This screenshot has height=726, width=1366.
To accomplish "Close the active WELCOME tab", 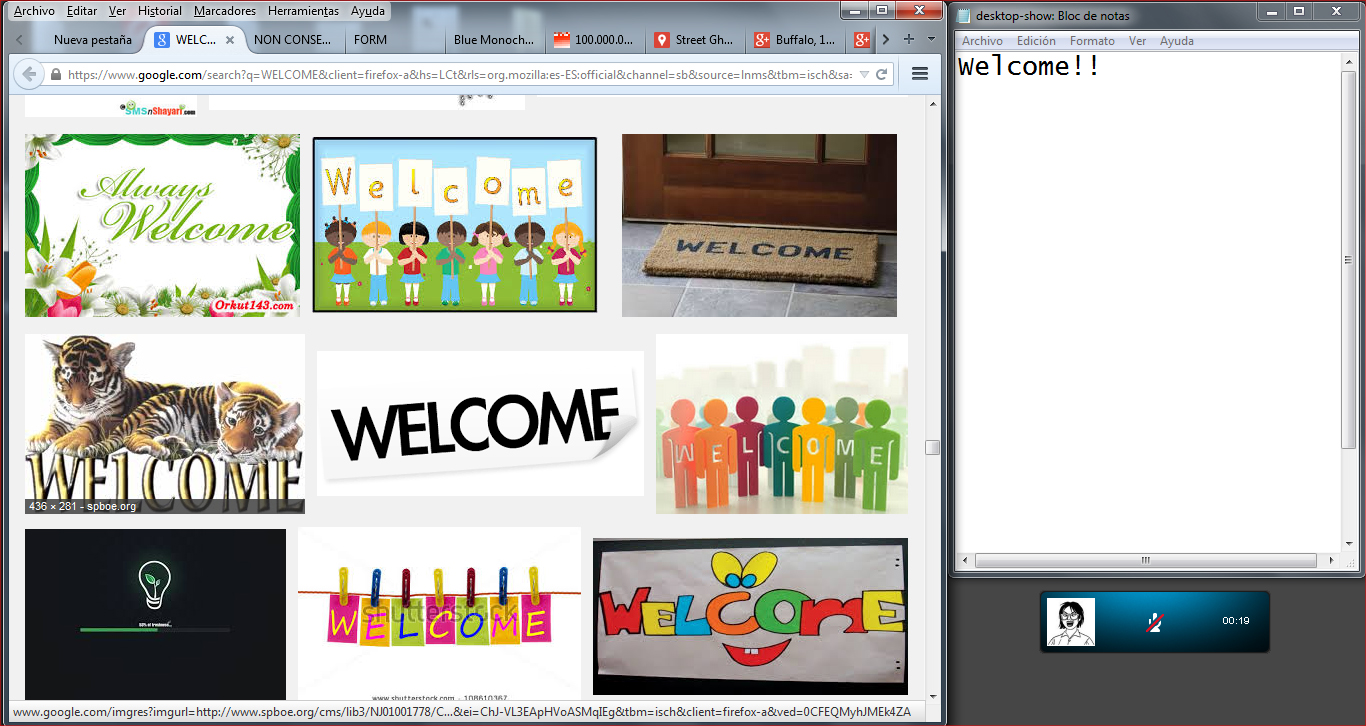I will pyautogui.click(x=230, y=40).
